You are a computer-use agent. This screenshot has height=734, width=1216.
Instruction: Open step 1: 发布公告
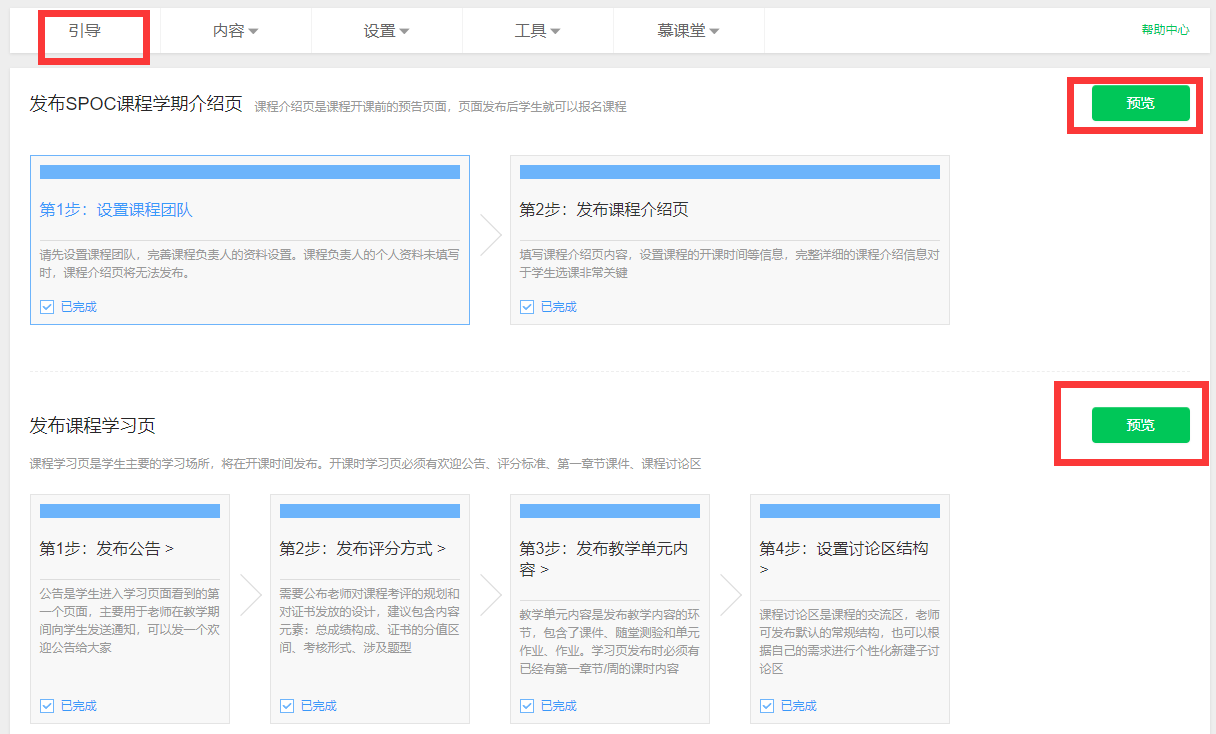(107, 549)
